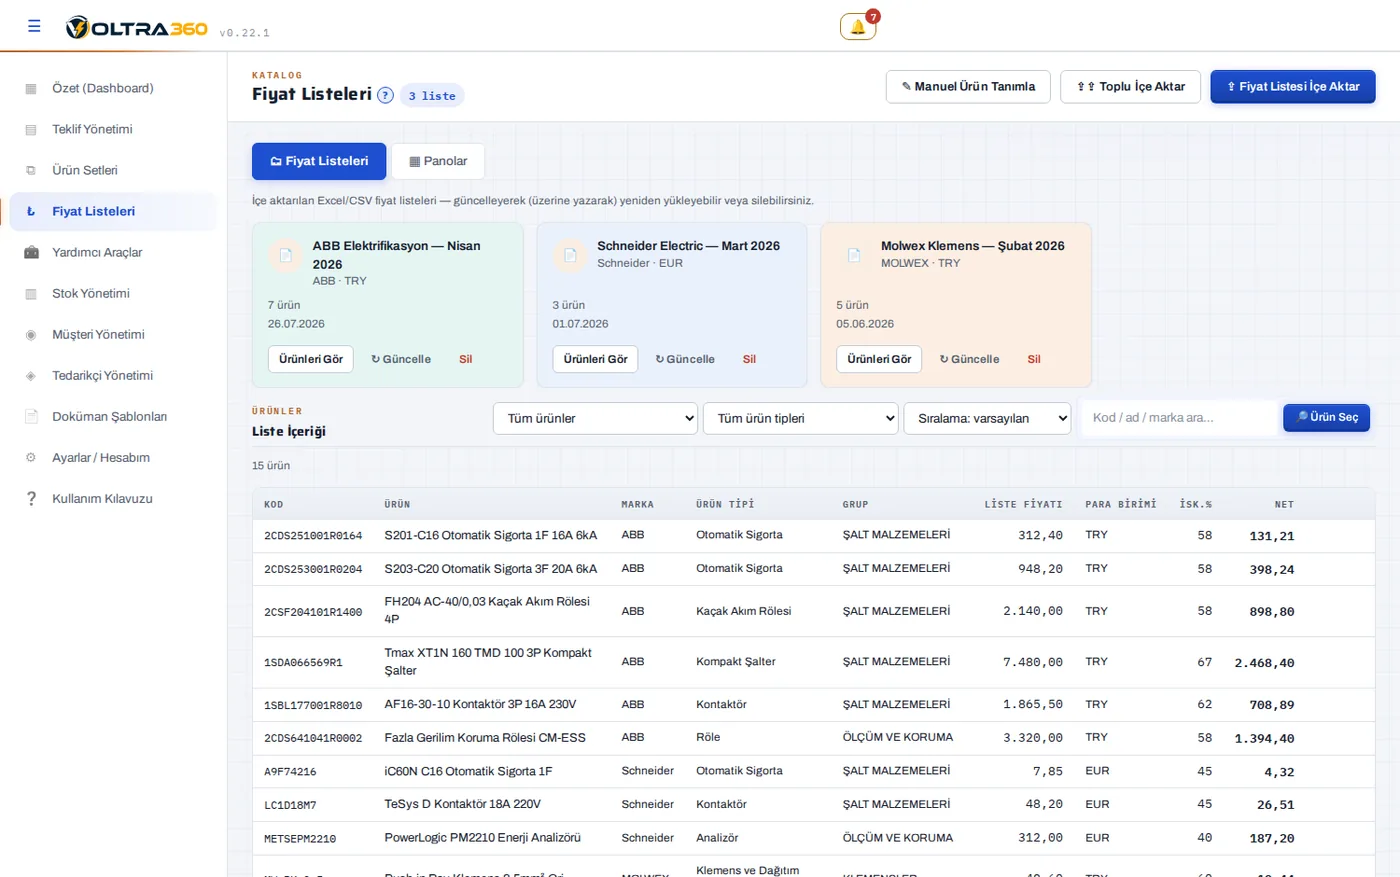Click the 3 liste badge
The height and width of the screenshot is (877, 1400).
(x=432, y=96)
